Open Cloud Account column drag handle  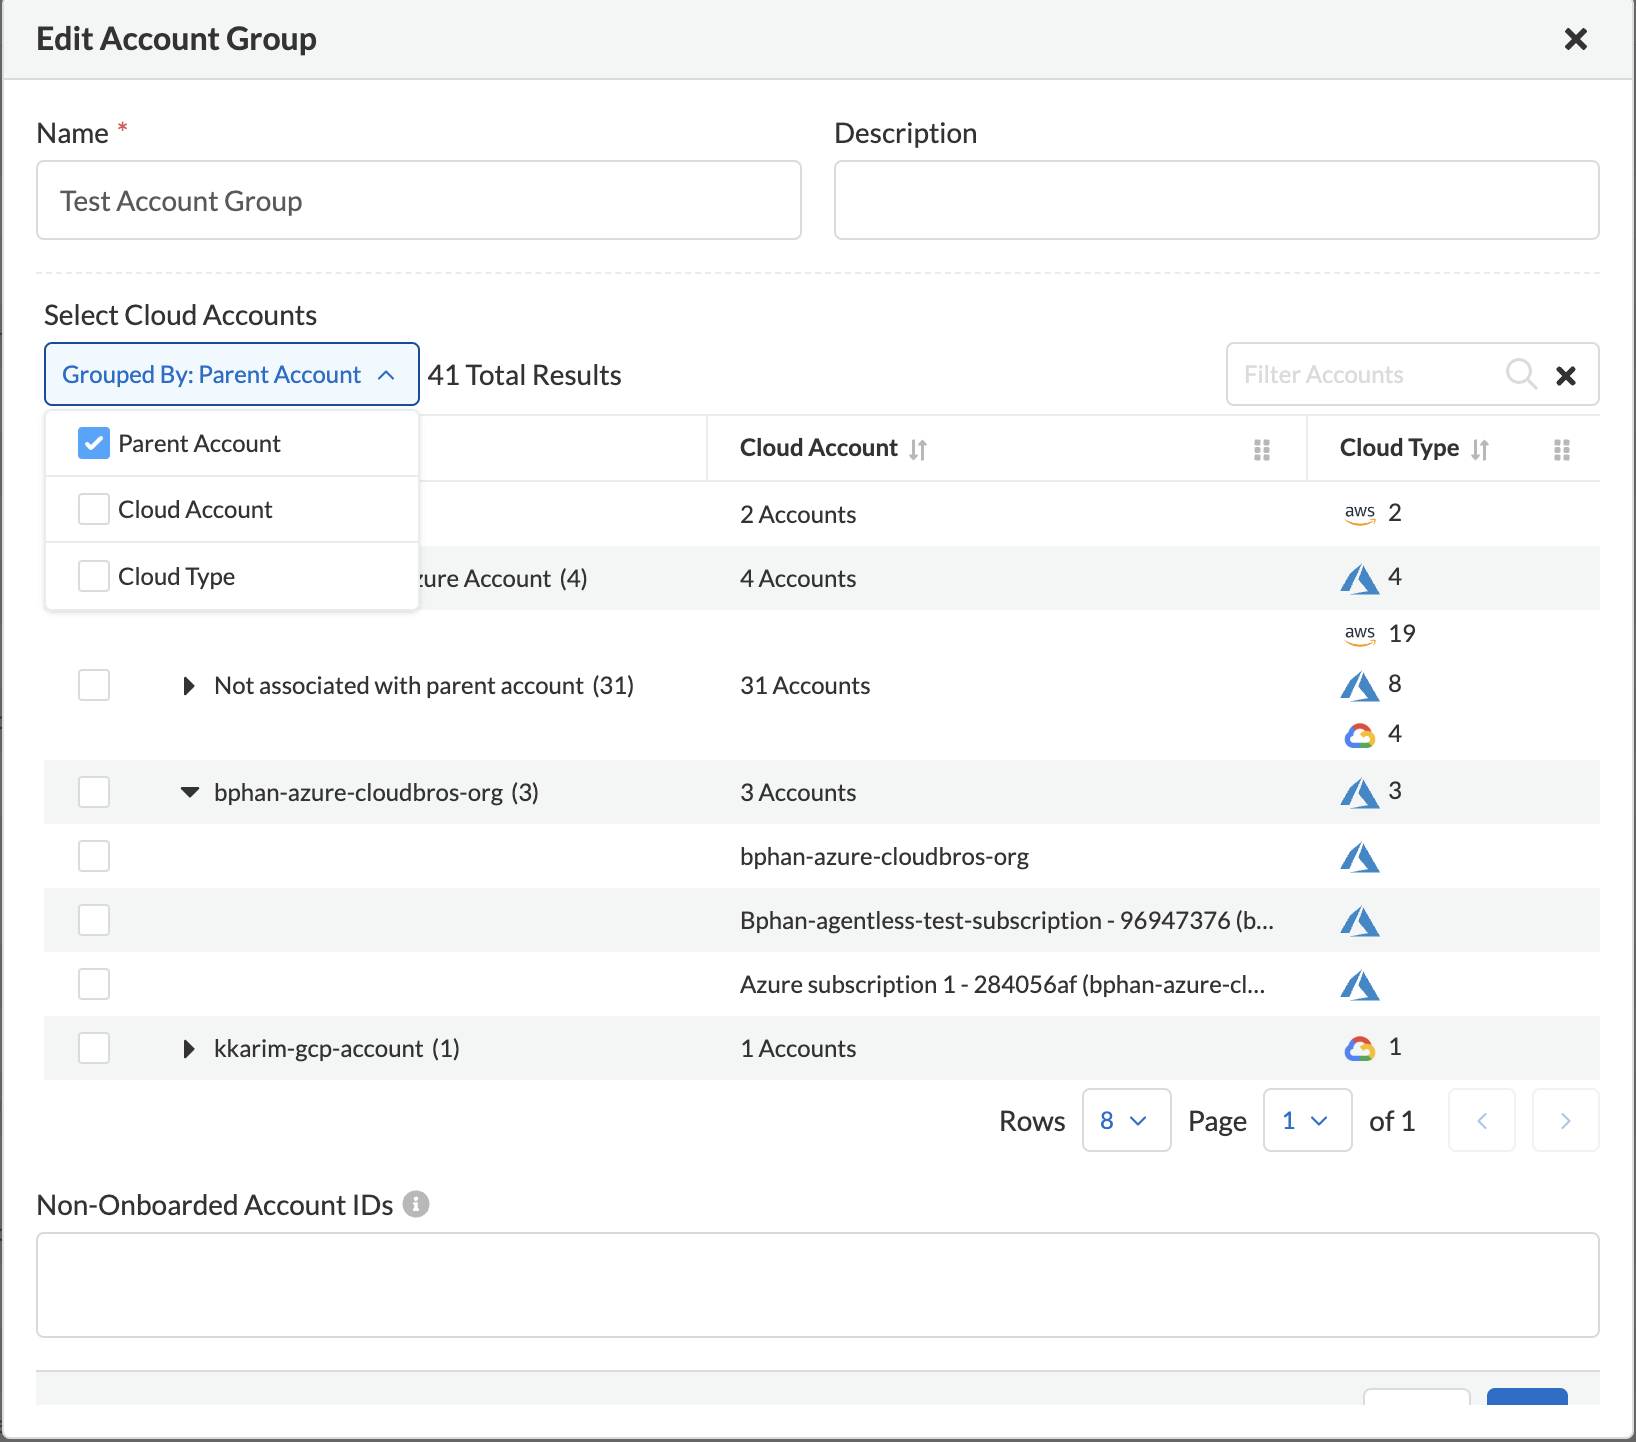(x=1262, y=449)
